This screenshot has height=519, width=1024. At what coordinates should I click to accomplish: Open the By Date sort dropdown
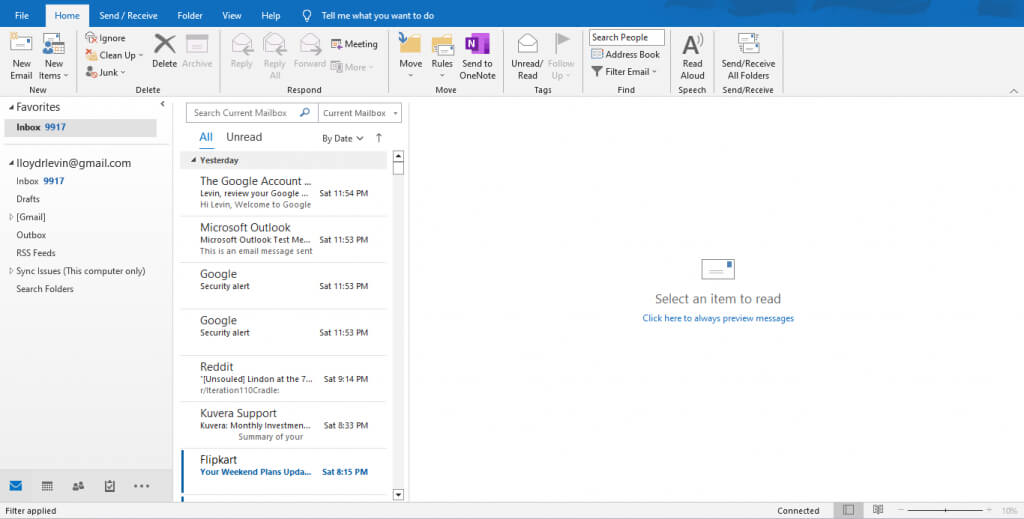(343, 139)
